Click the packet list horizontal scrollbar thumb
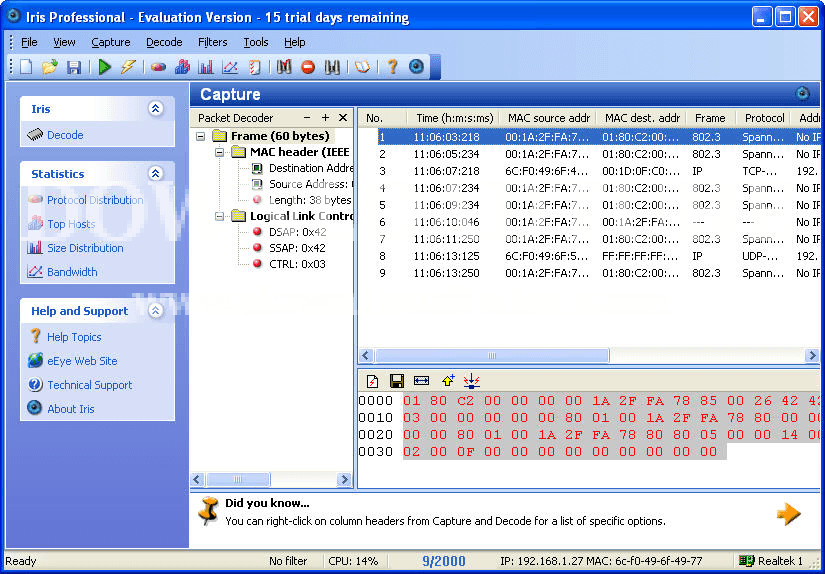Viewport: 825px width, 574px height. pos(492,356)
